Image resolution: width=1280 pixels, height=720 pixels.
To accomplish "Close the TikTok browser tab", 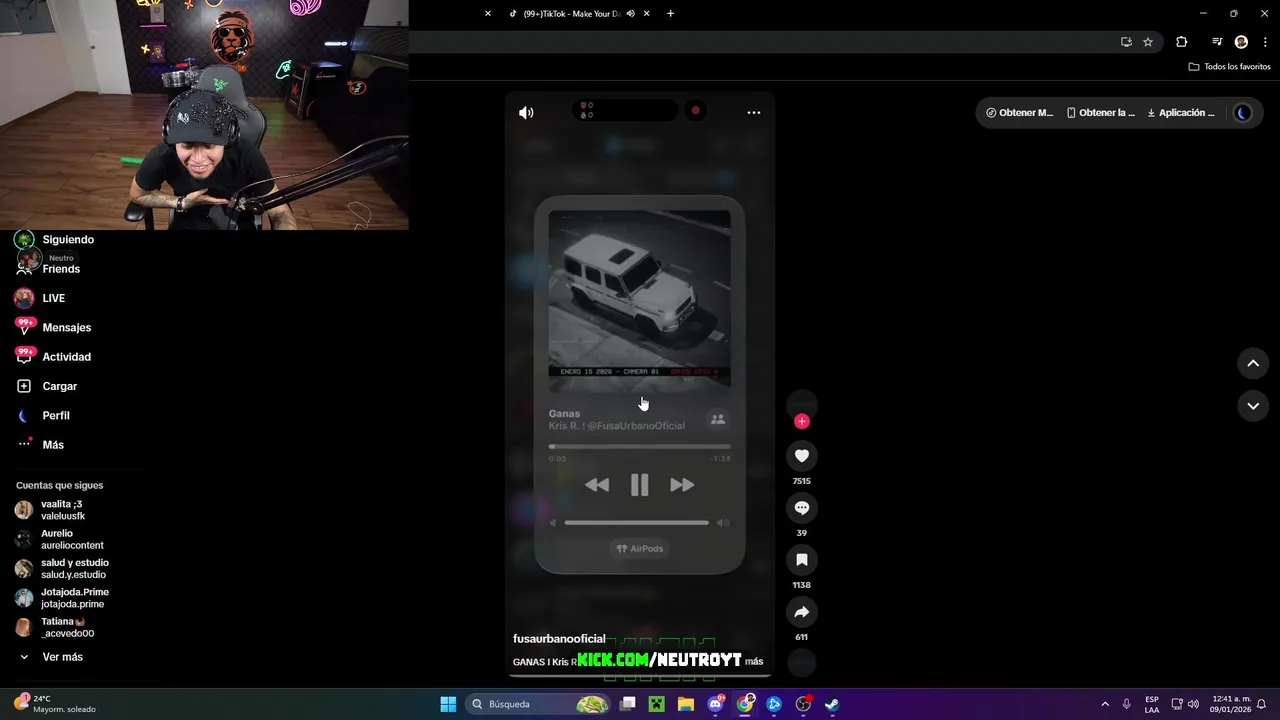I will [x=647, y=14].
